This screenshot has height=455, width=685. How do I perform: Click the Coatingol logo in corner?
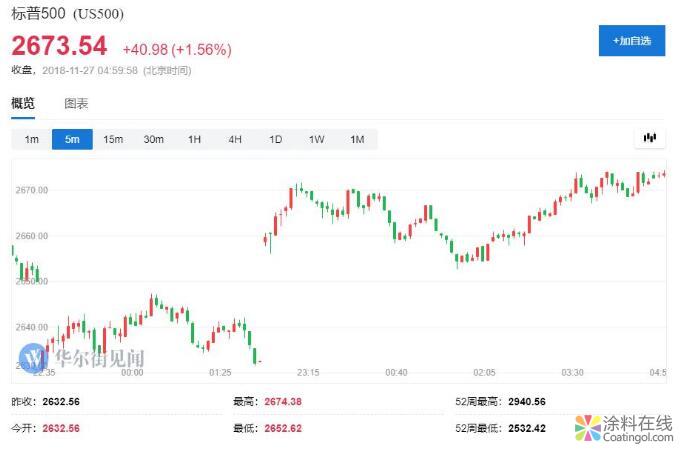(623, 428)
